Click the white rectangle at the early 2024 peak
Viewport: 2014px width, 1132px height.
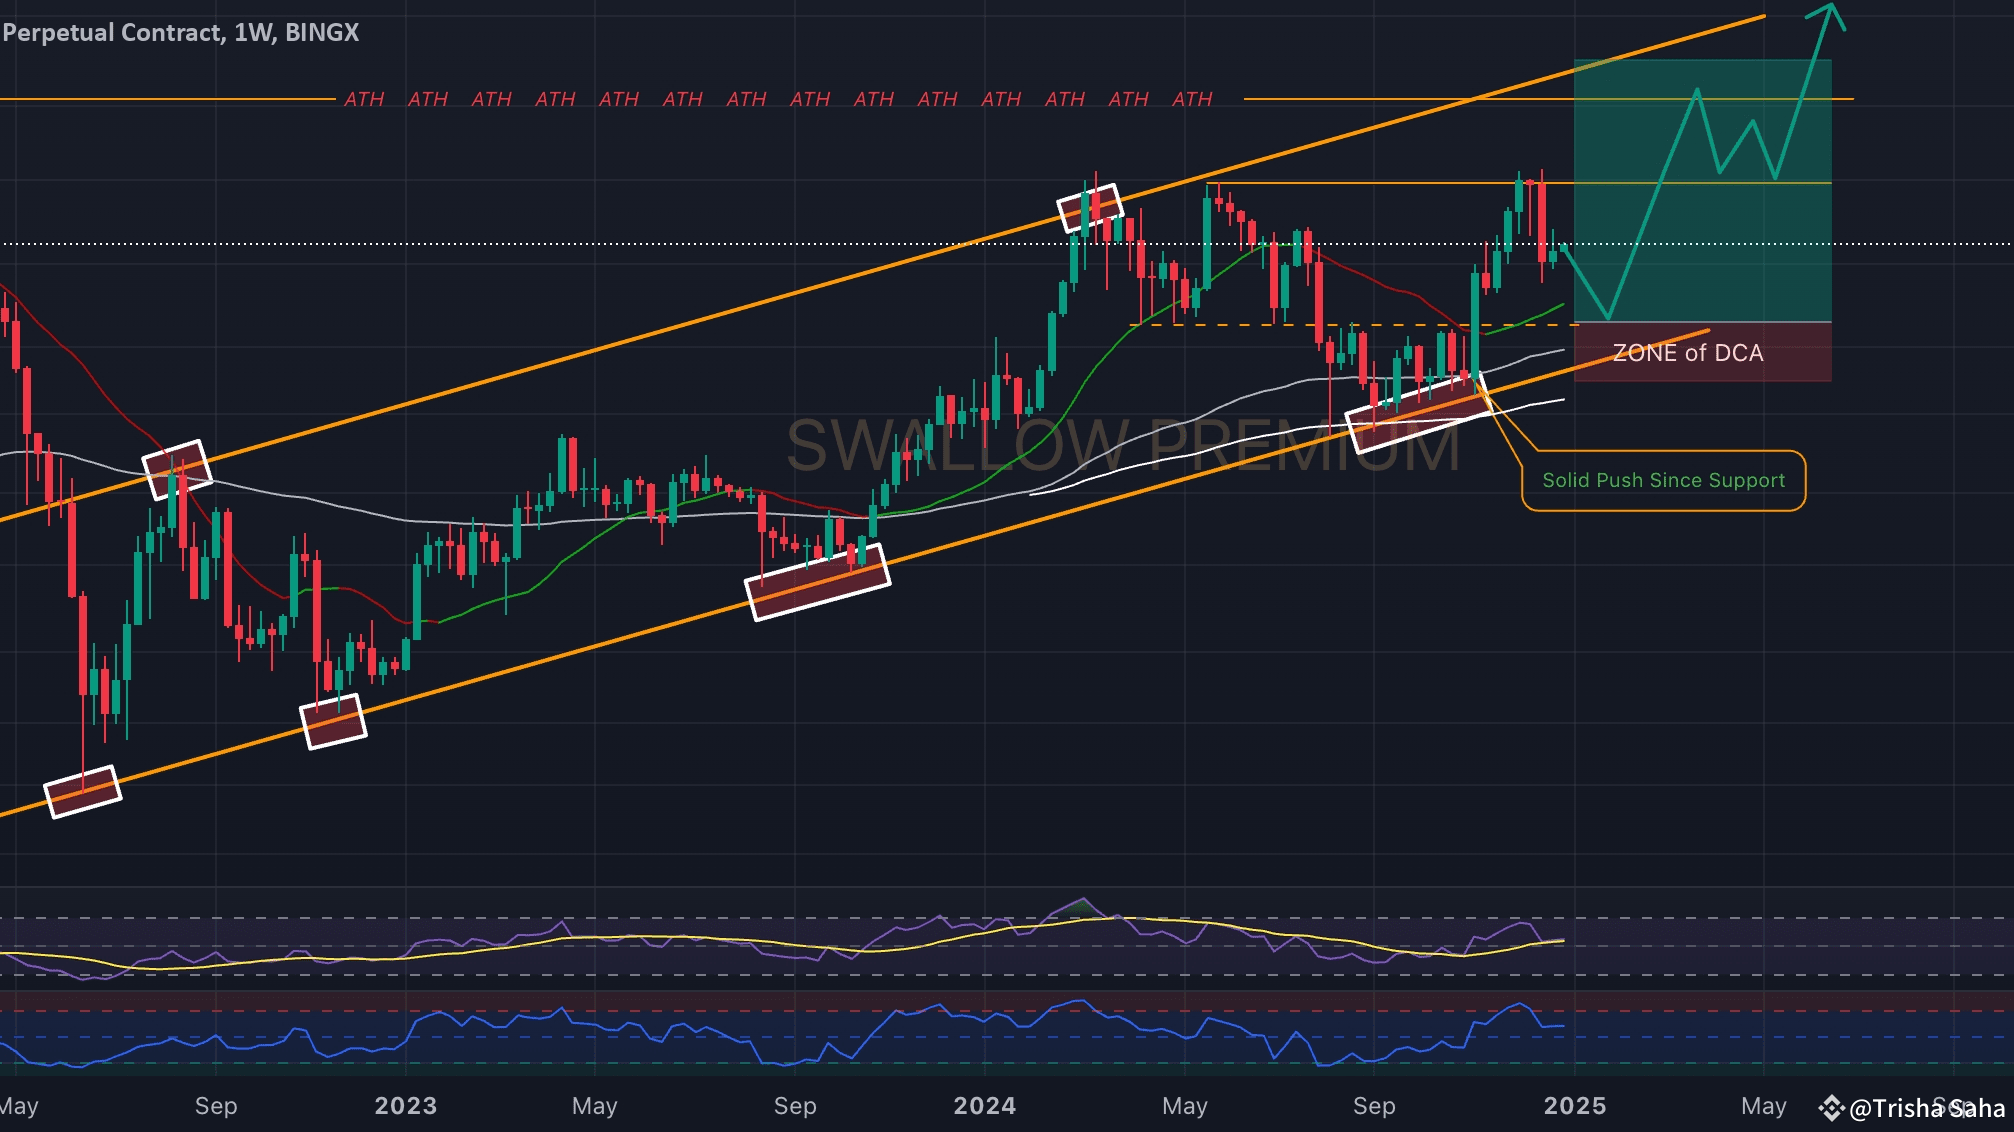click(1090, 208)
